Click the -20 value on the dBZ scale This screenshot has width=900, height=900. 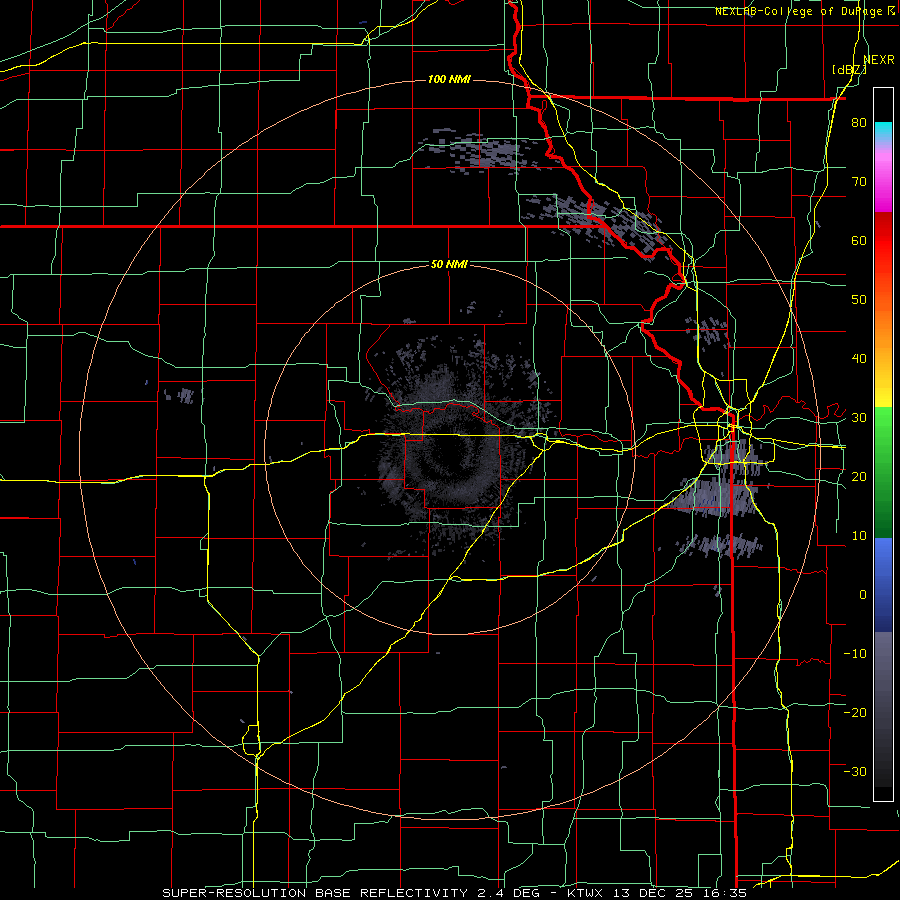[855, 712]
